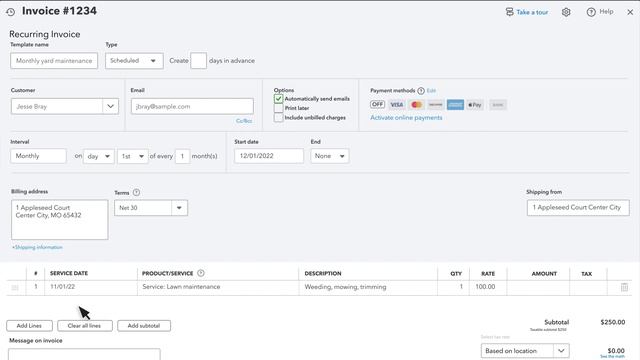Viewport: 640px width, 360px height.
Task: Click the Interval Monthly field
Action: coord(38,156)
